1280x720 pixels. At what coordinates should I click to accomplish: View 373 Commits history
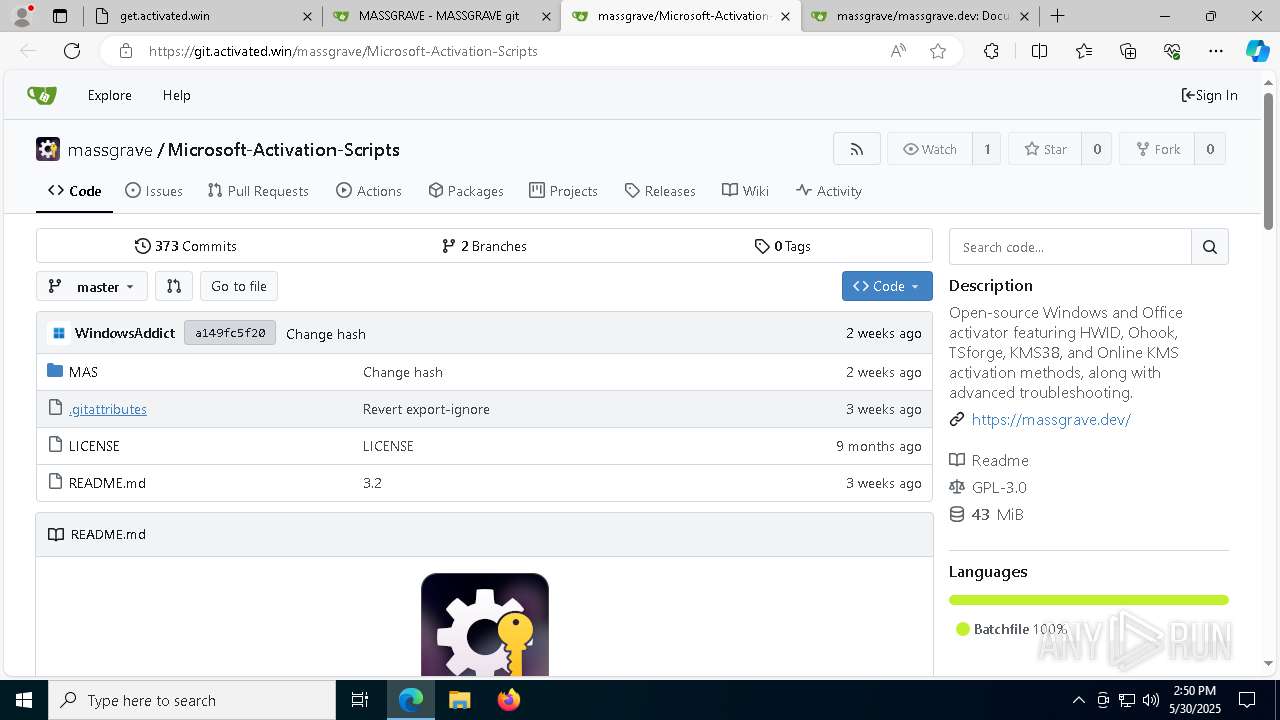pos(186,246)
